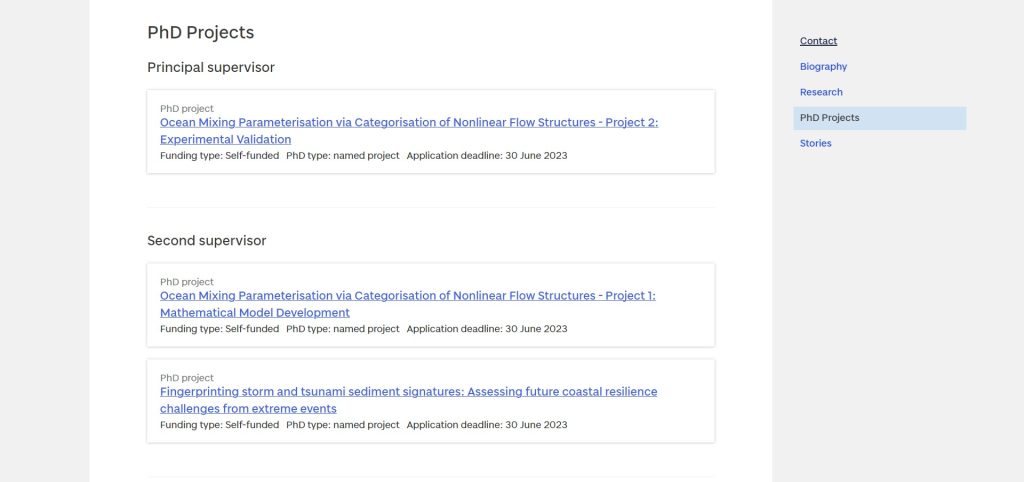Click Funding type text in Project 2 card

click(x=219, y=156)
